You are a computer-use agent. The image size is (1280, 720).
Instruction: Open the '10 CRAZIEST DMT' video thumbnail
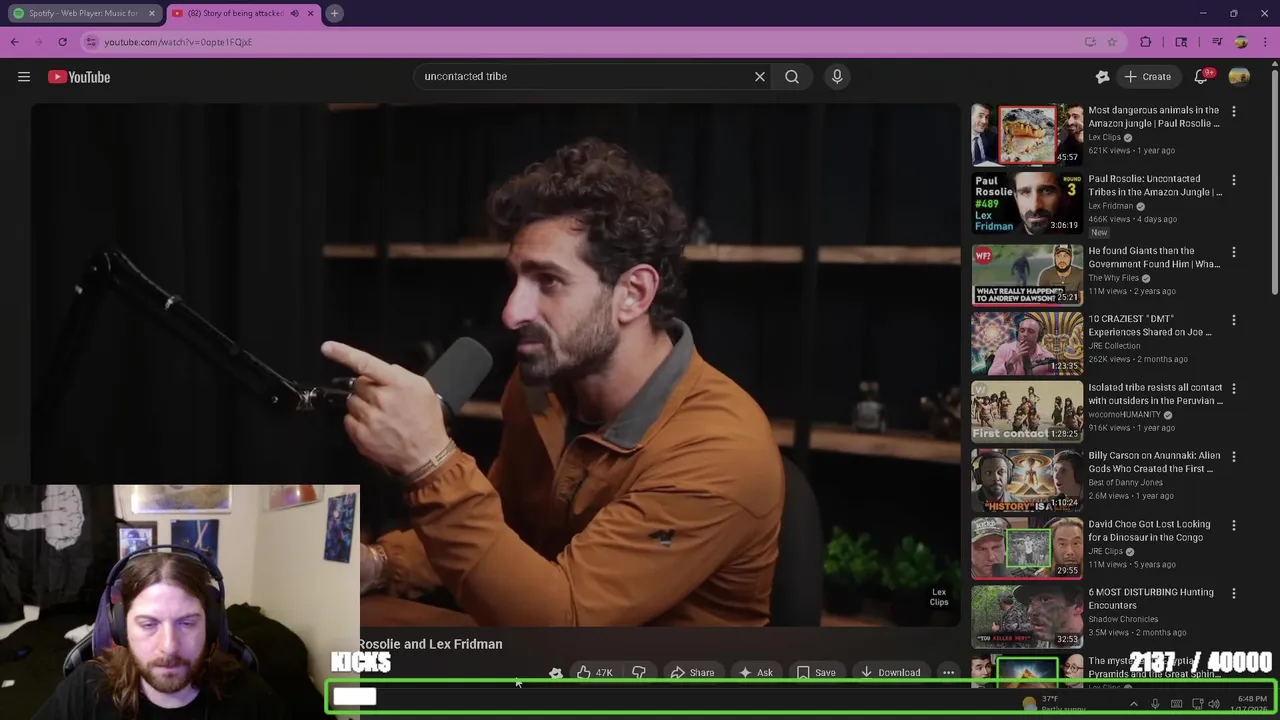tap(1027, 343)
